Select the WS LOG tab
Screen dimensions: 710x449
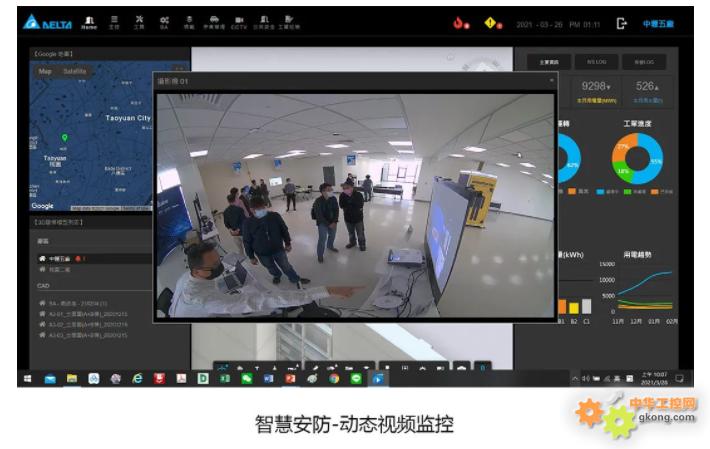[x=596, y=62]
